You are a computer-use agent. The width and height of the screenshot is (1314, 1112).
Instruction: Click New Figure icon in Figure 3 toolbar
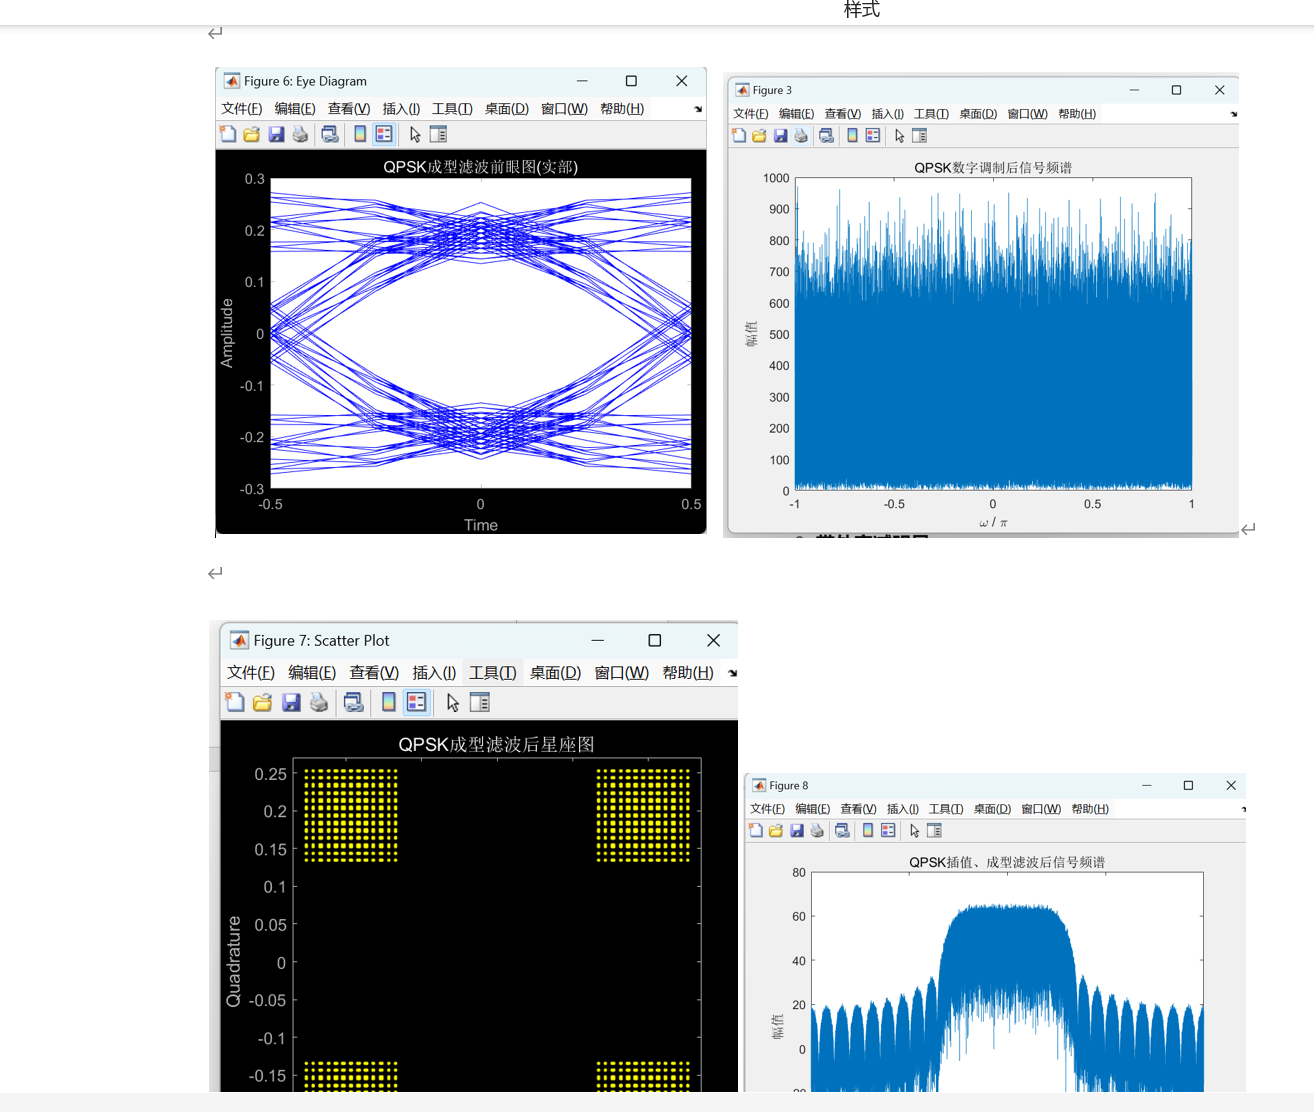(x=739, y=136)
